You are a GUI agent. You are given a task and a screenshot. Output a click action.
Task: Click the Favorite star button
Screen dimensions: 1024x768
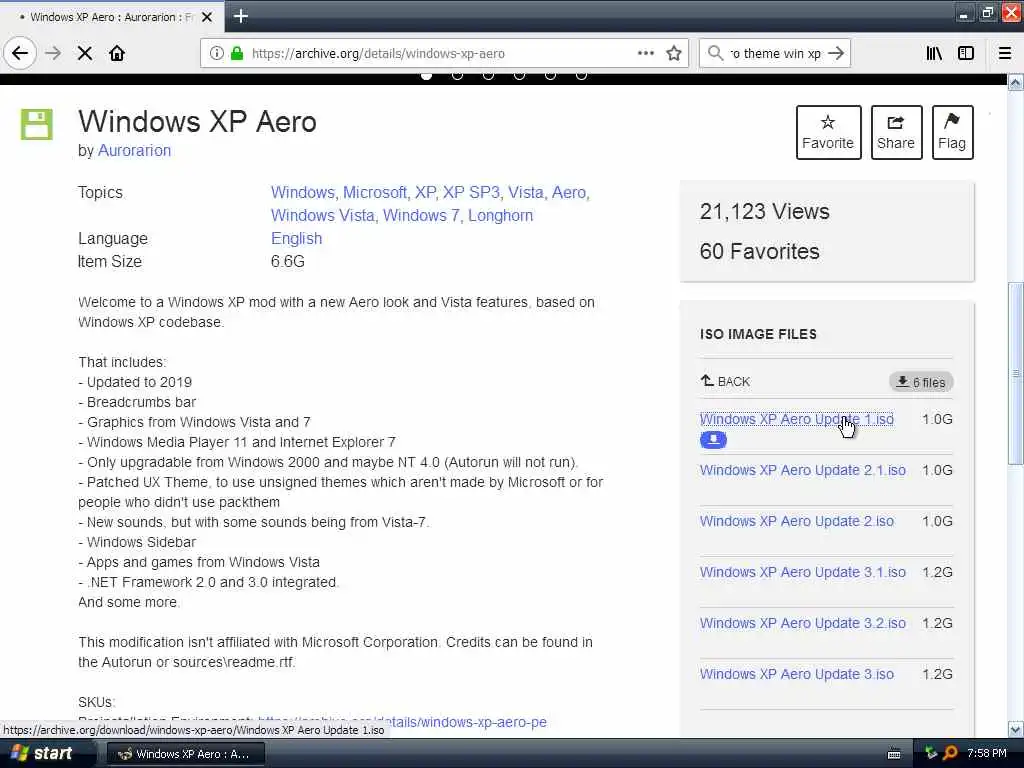coord(828,132)
